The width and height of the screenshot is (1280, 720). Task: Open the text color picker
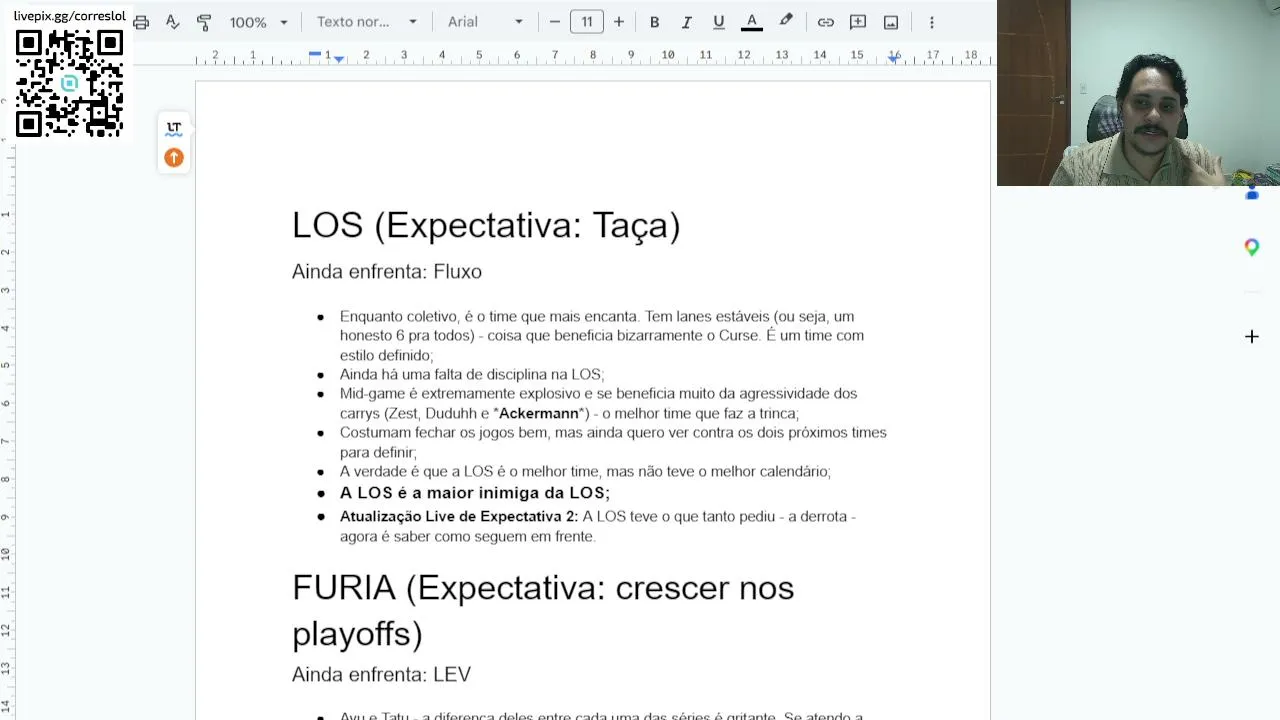[x=752, y=22]
